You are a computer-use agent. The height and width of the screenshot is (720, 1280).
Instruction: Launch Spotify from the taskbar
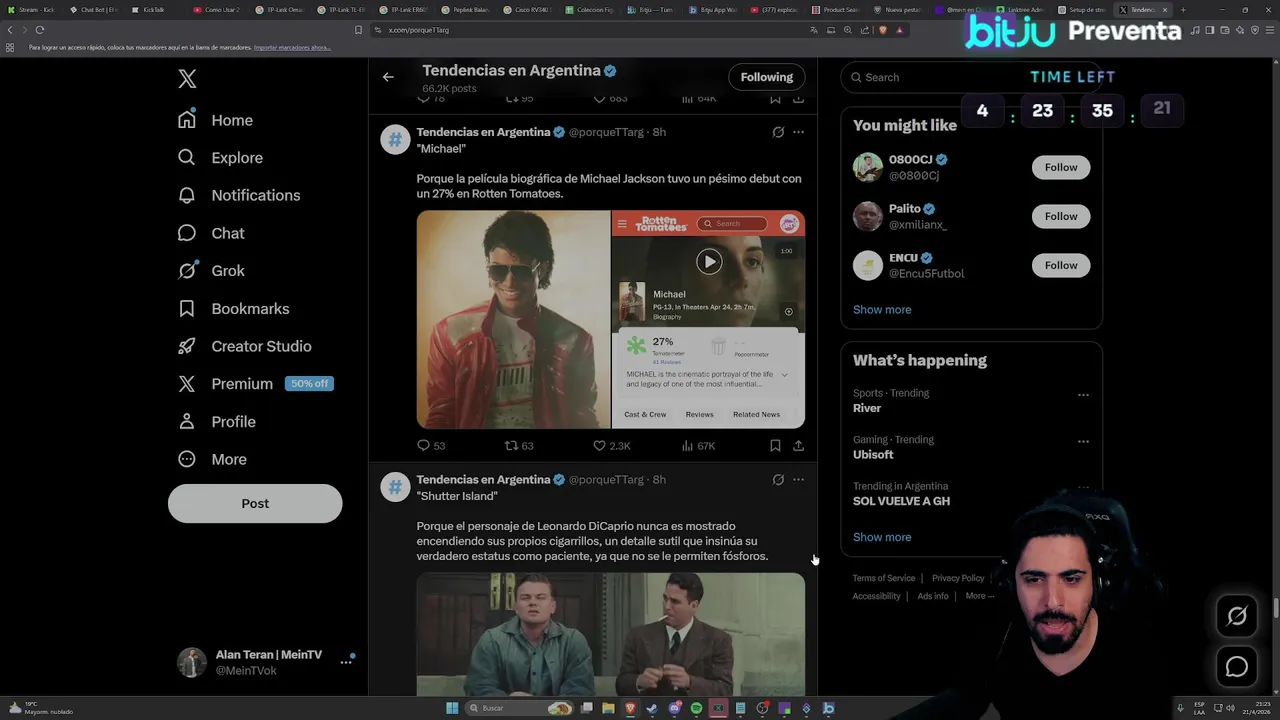pyautogui.click(x=696, y=708)
